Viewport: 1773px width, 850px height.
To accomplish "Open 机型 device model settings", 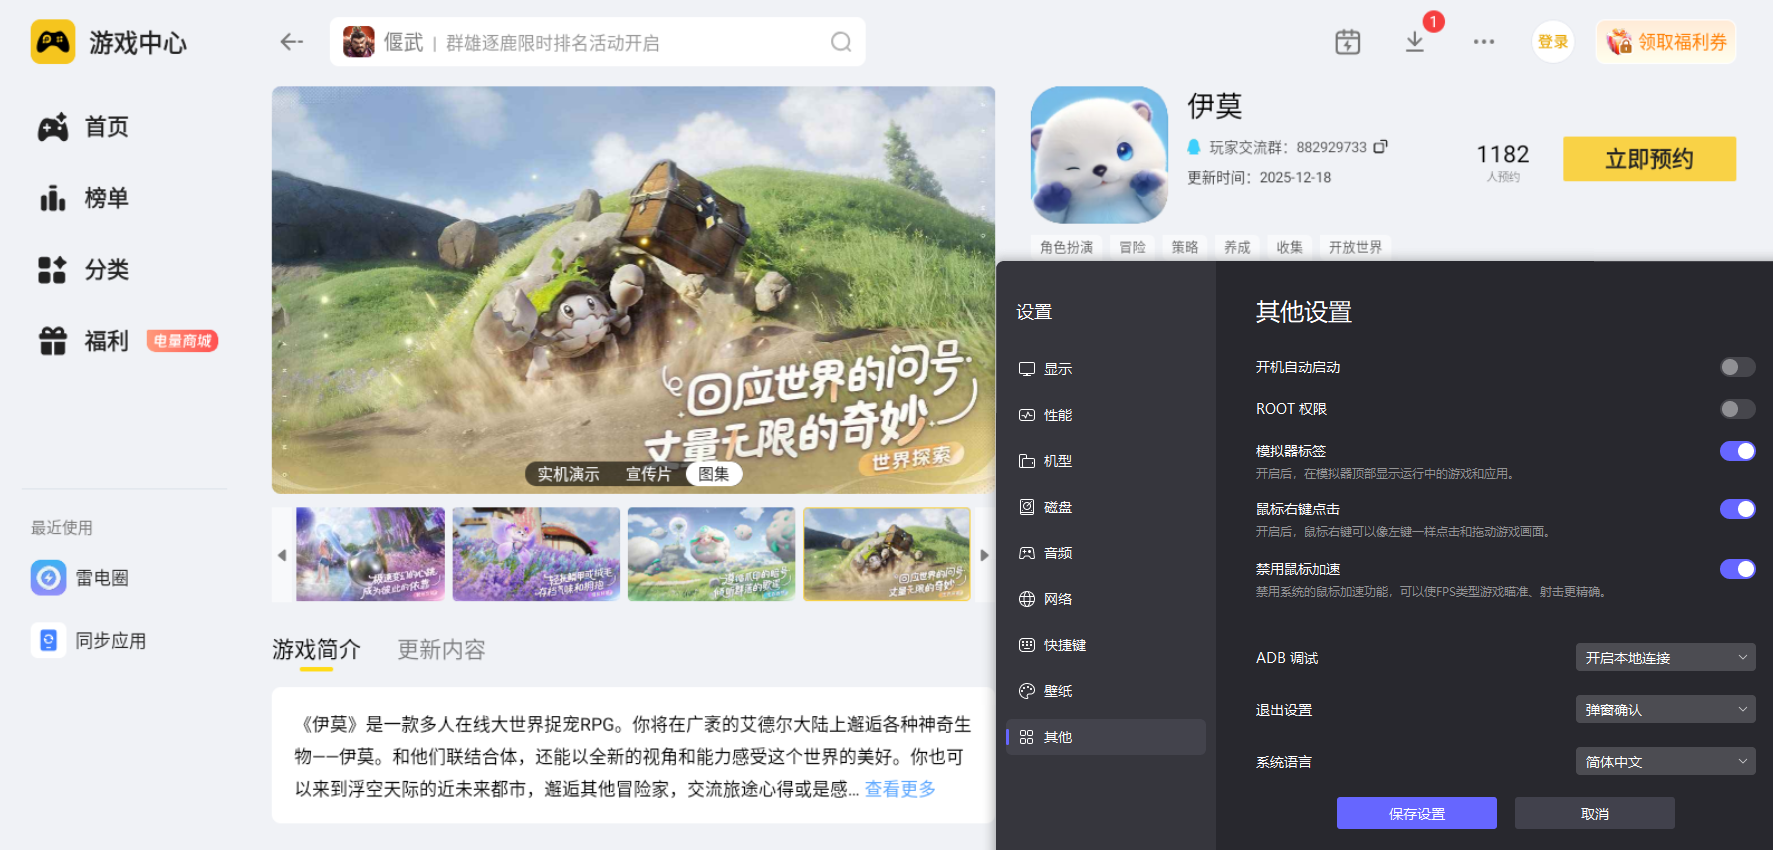I will [1105, 461].
